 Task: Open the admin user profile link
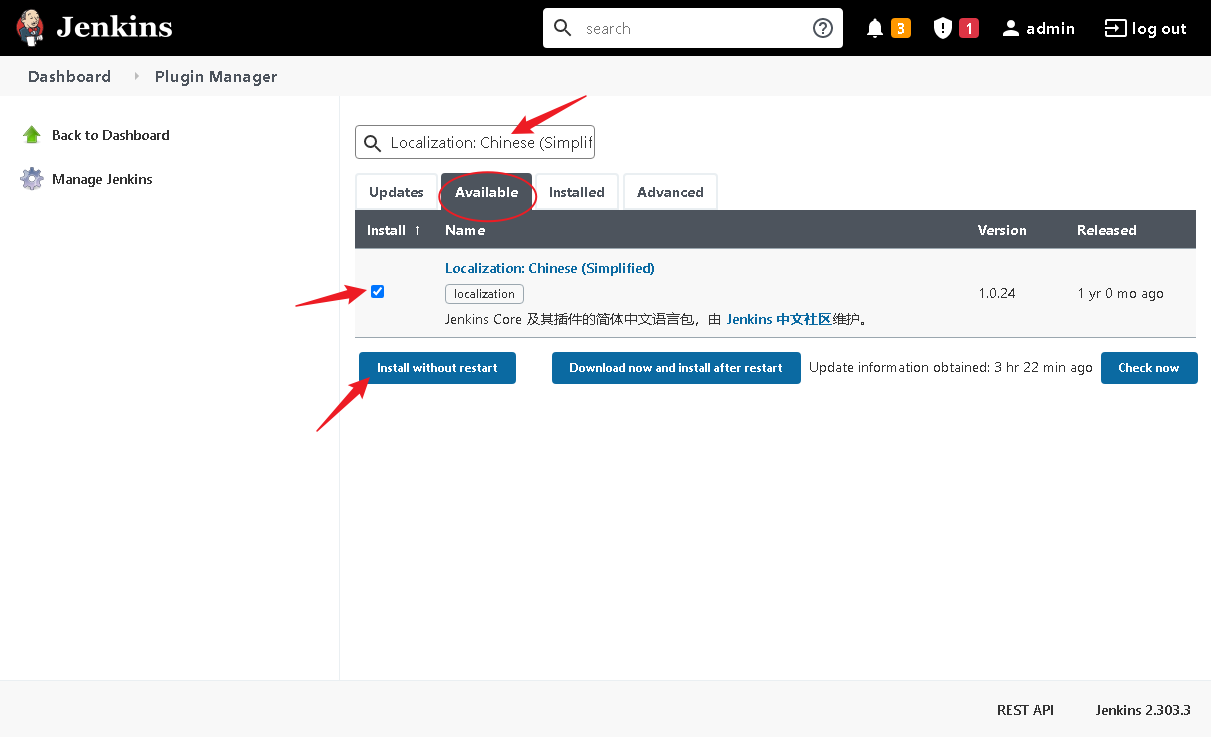tap(1050, 28)
